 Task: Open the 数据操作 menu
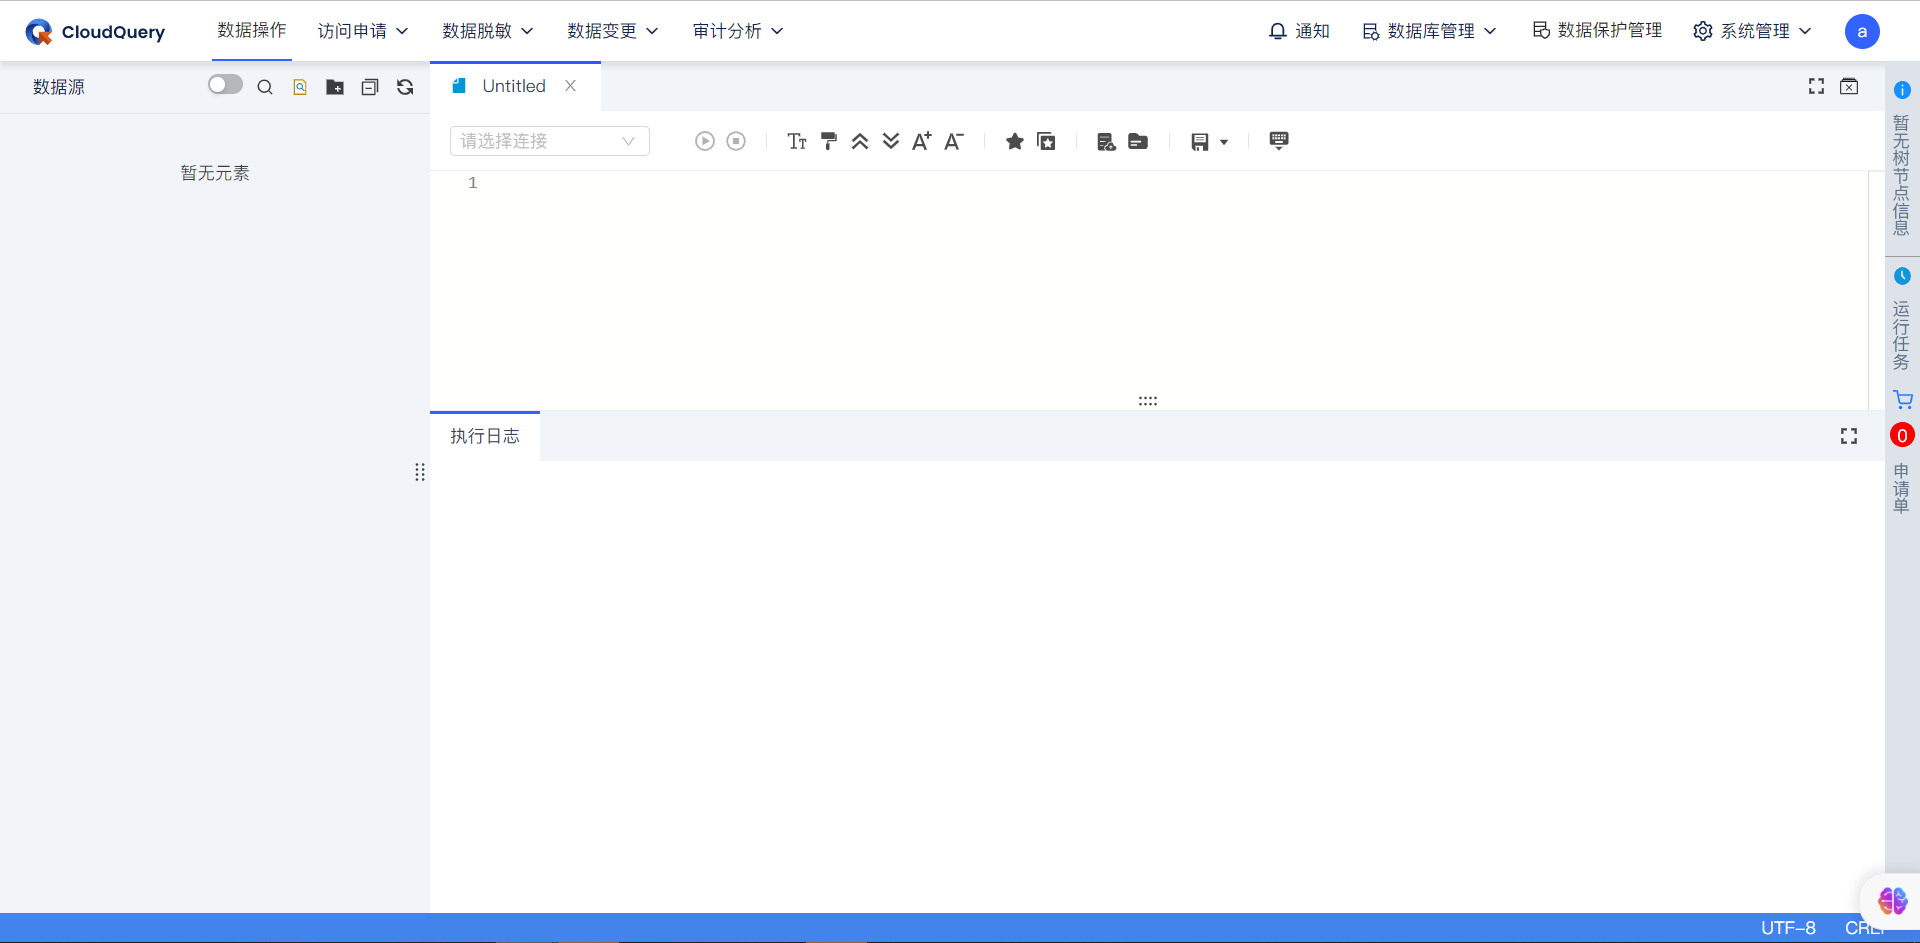252,30
